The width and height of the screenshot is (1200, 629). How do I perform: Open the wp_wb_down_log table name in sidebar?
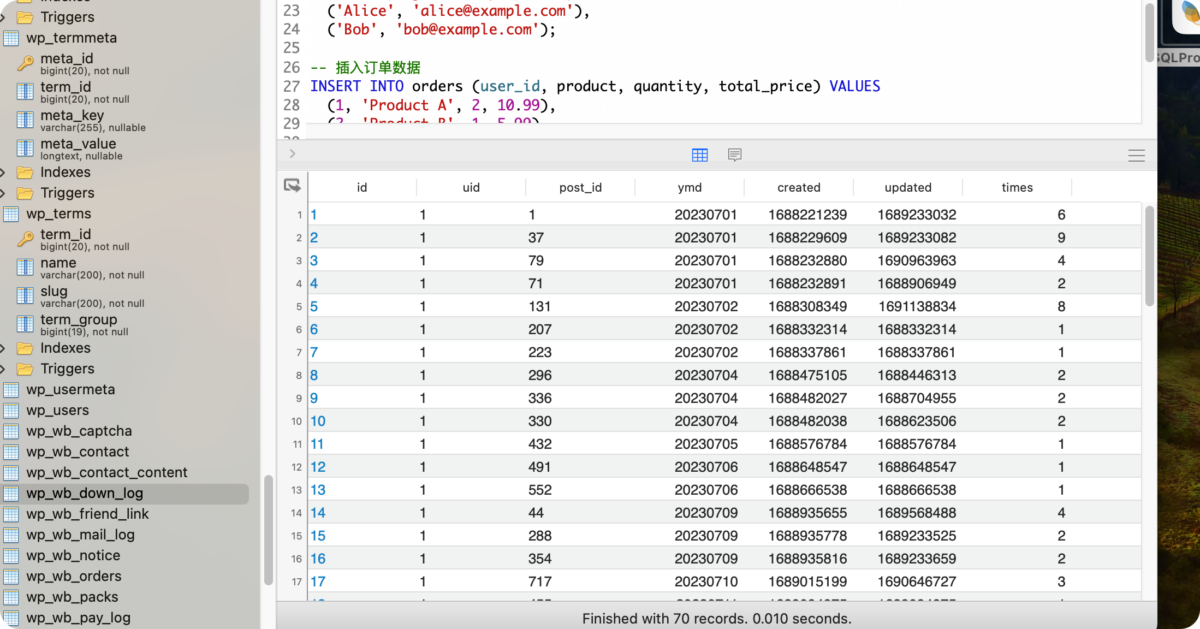pos(85,494)
